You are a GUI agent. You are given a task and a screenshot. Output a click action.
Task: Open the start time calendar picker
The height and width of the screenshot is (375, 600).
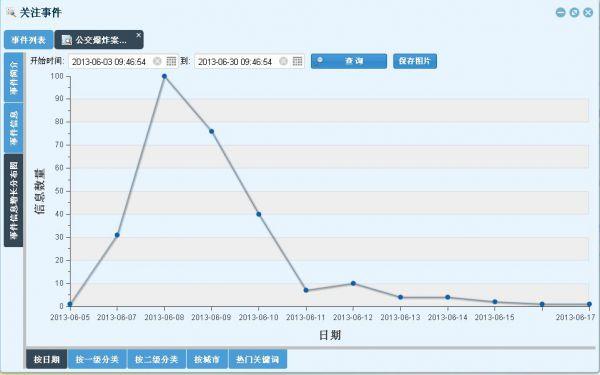point(171,61)
